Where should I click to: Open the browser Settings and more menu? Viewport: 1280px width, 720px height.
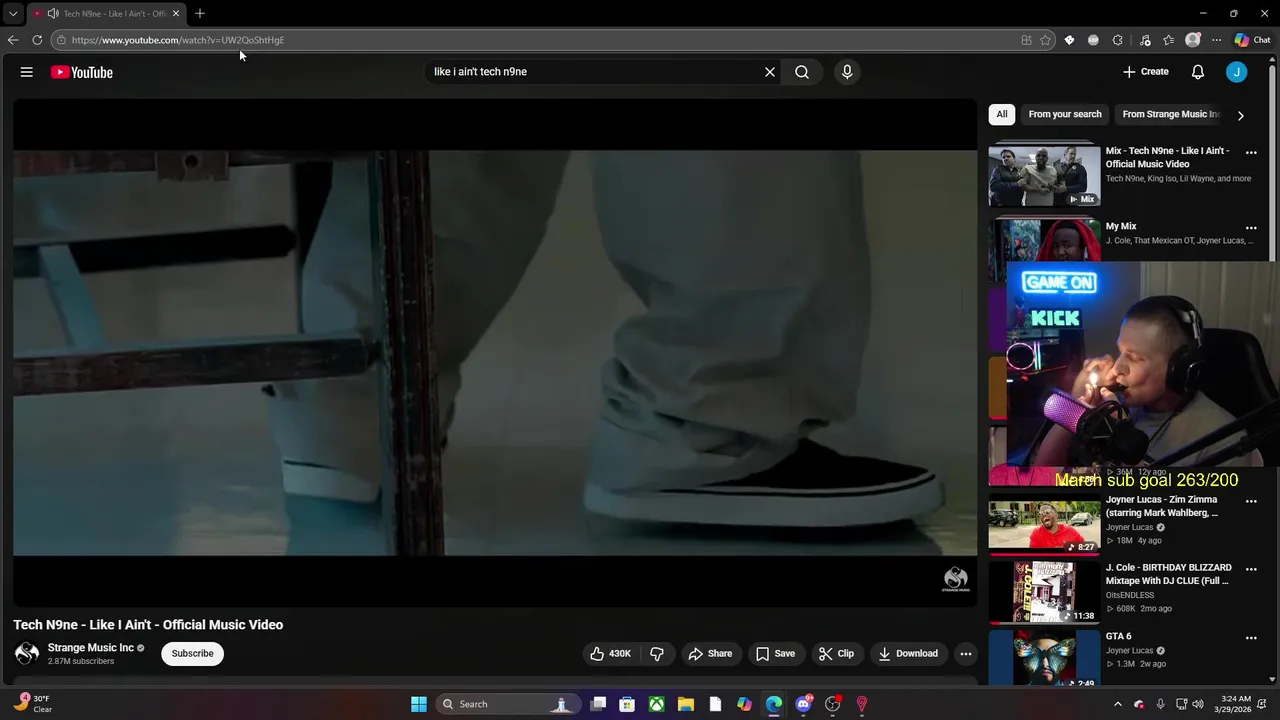point(1217,40)
